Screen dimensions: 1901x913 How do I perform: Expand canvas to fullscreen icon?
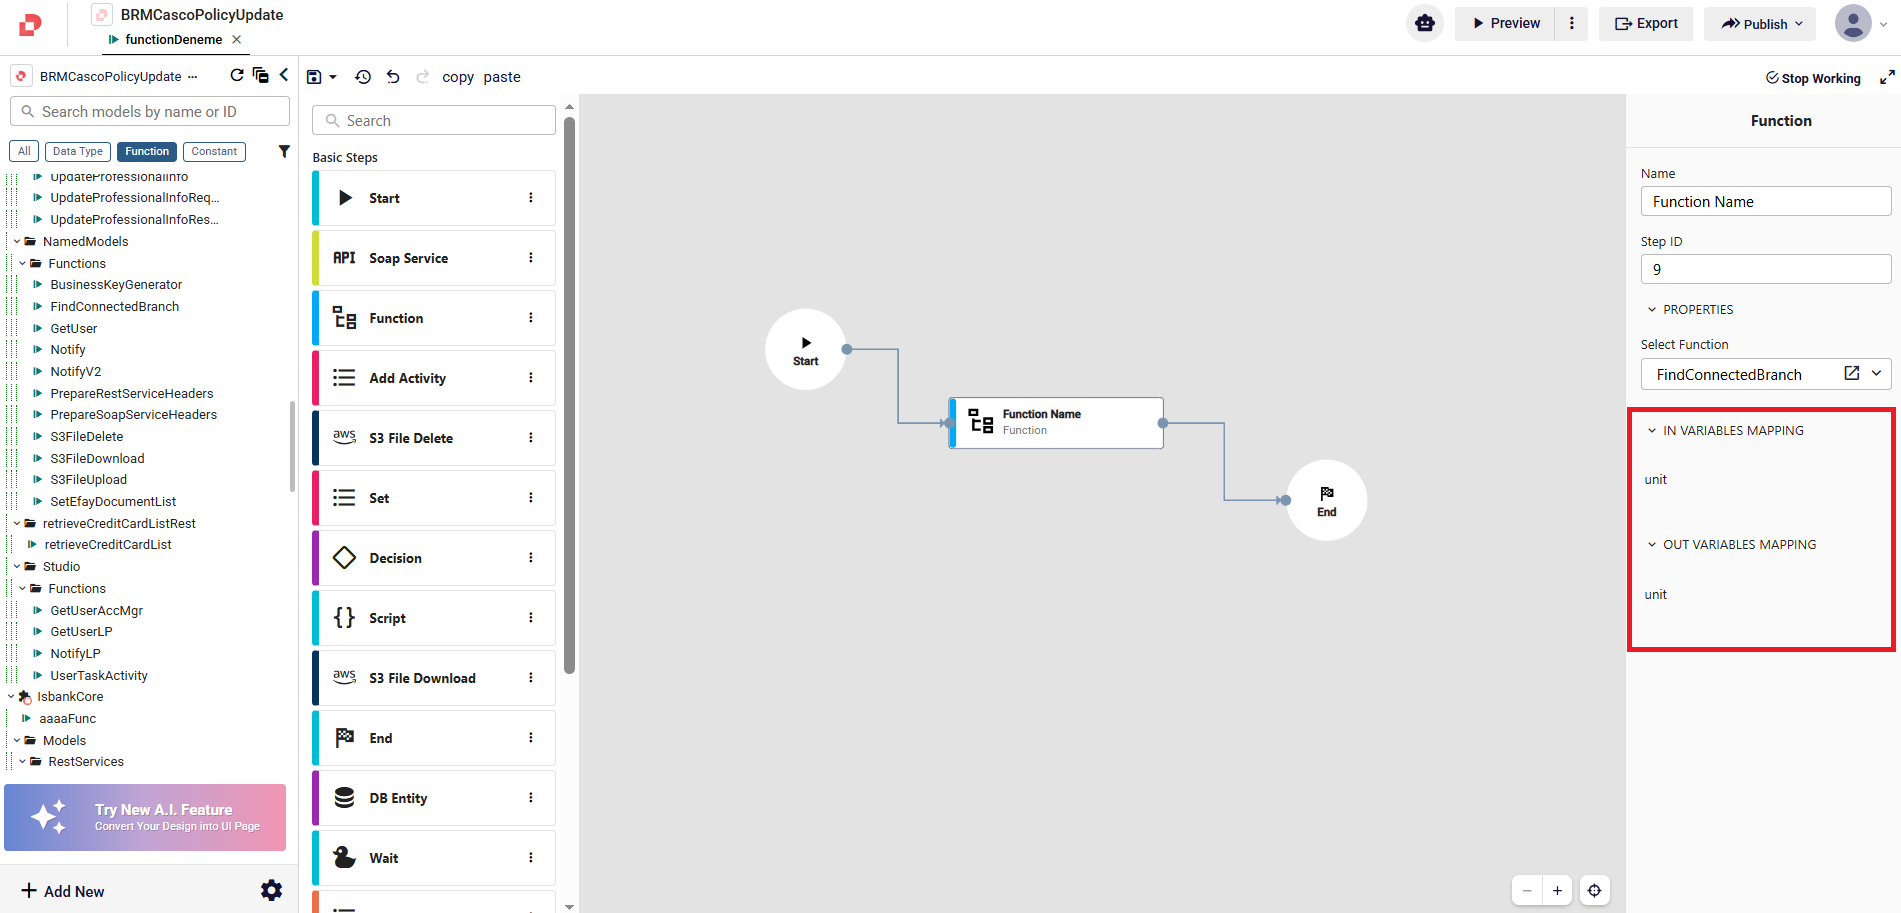click(1887, 77)
